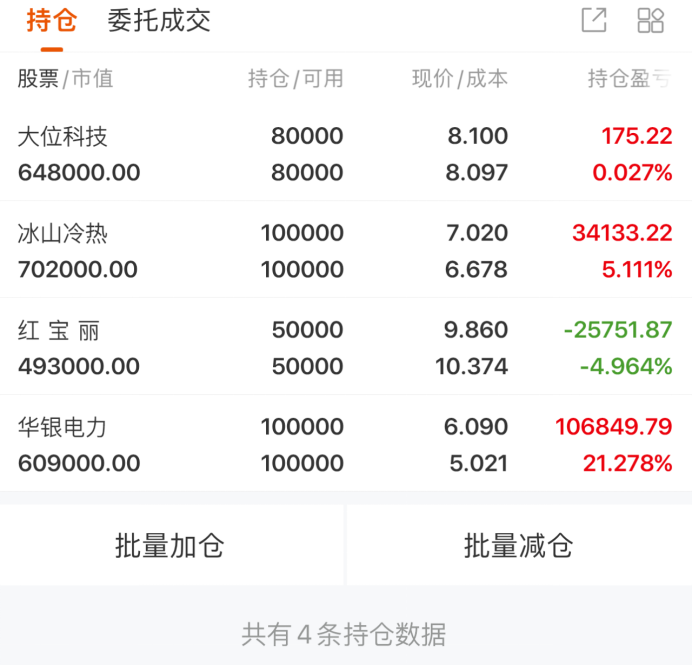Switch to the 持仓 tab
Image resolution: width=693 pixels, height=666 pixels.
pyautogui.click(x=52, y=20)
